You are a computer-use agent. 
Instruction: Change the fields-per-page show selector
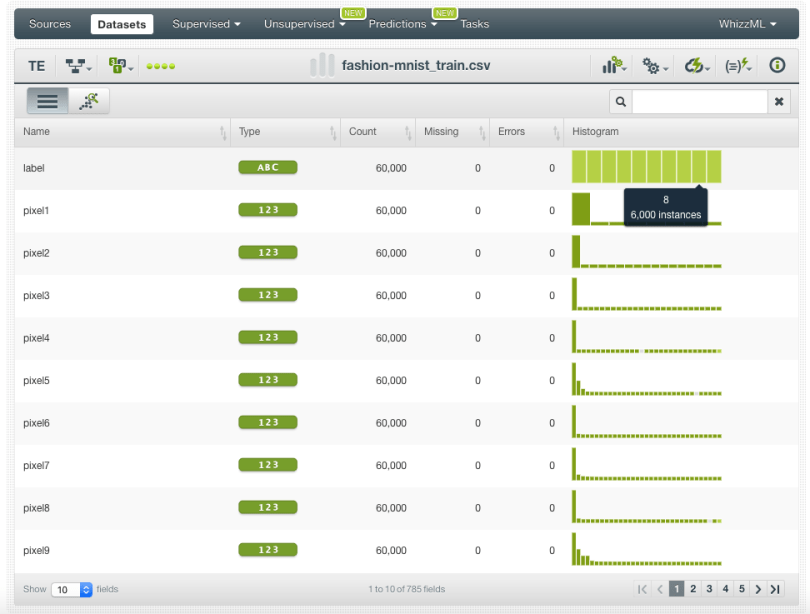coord(71,590)
